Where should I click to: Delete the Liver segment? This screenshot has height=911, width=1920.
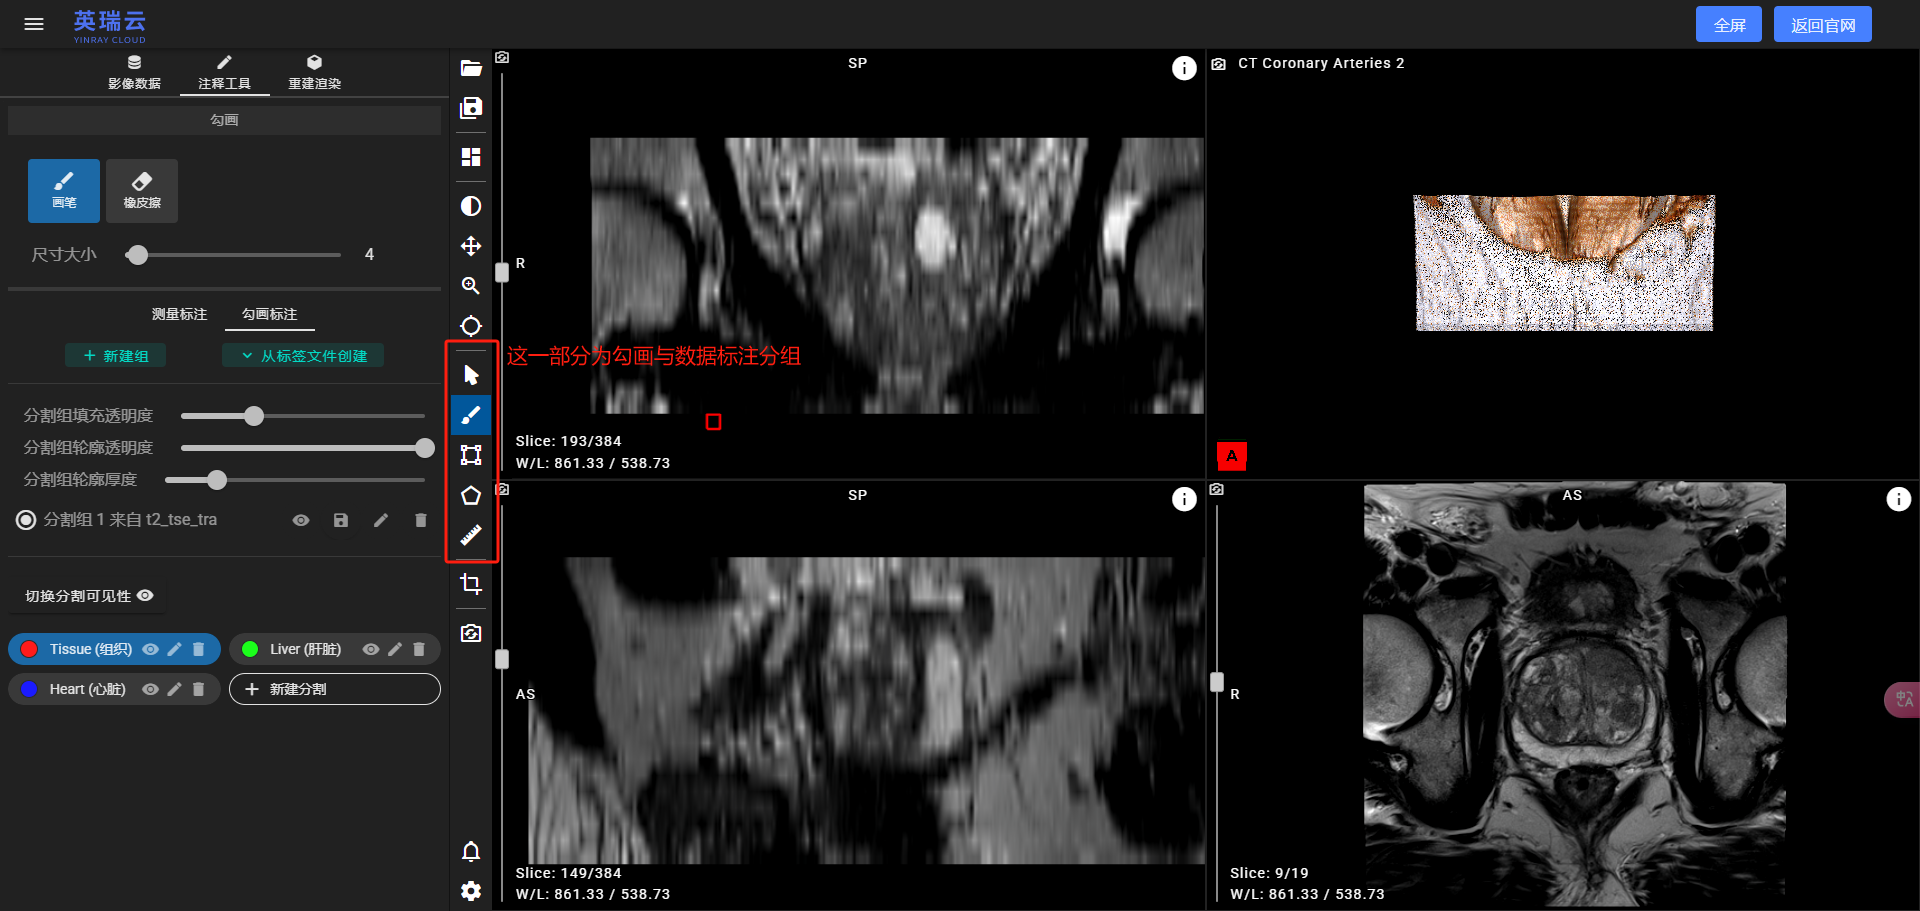pos(419,649)
